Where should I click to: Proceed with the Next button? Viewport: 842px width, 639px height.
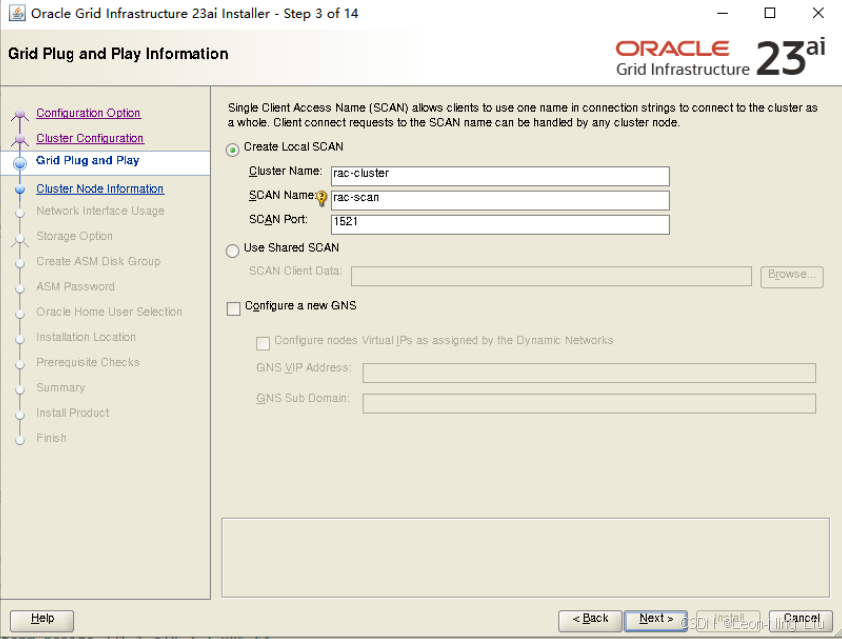[656, 620]
